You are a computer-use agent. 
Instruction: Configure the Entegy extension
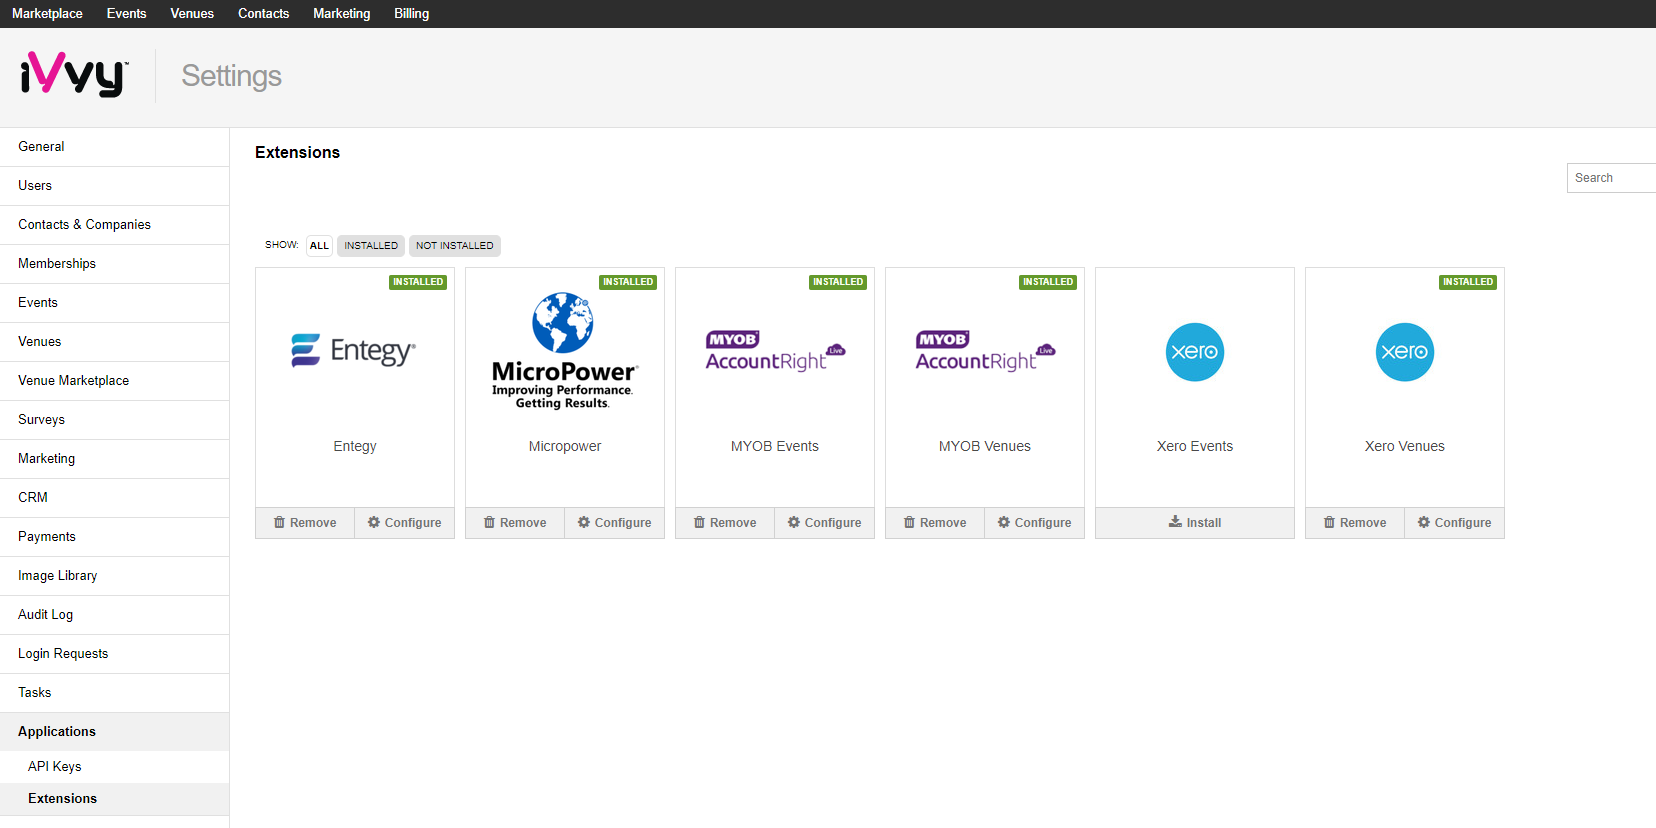coord(404,523)
